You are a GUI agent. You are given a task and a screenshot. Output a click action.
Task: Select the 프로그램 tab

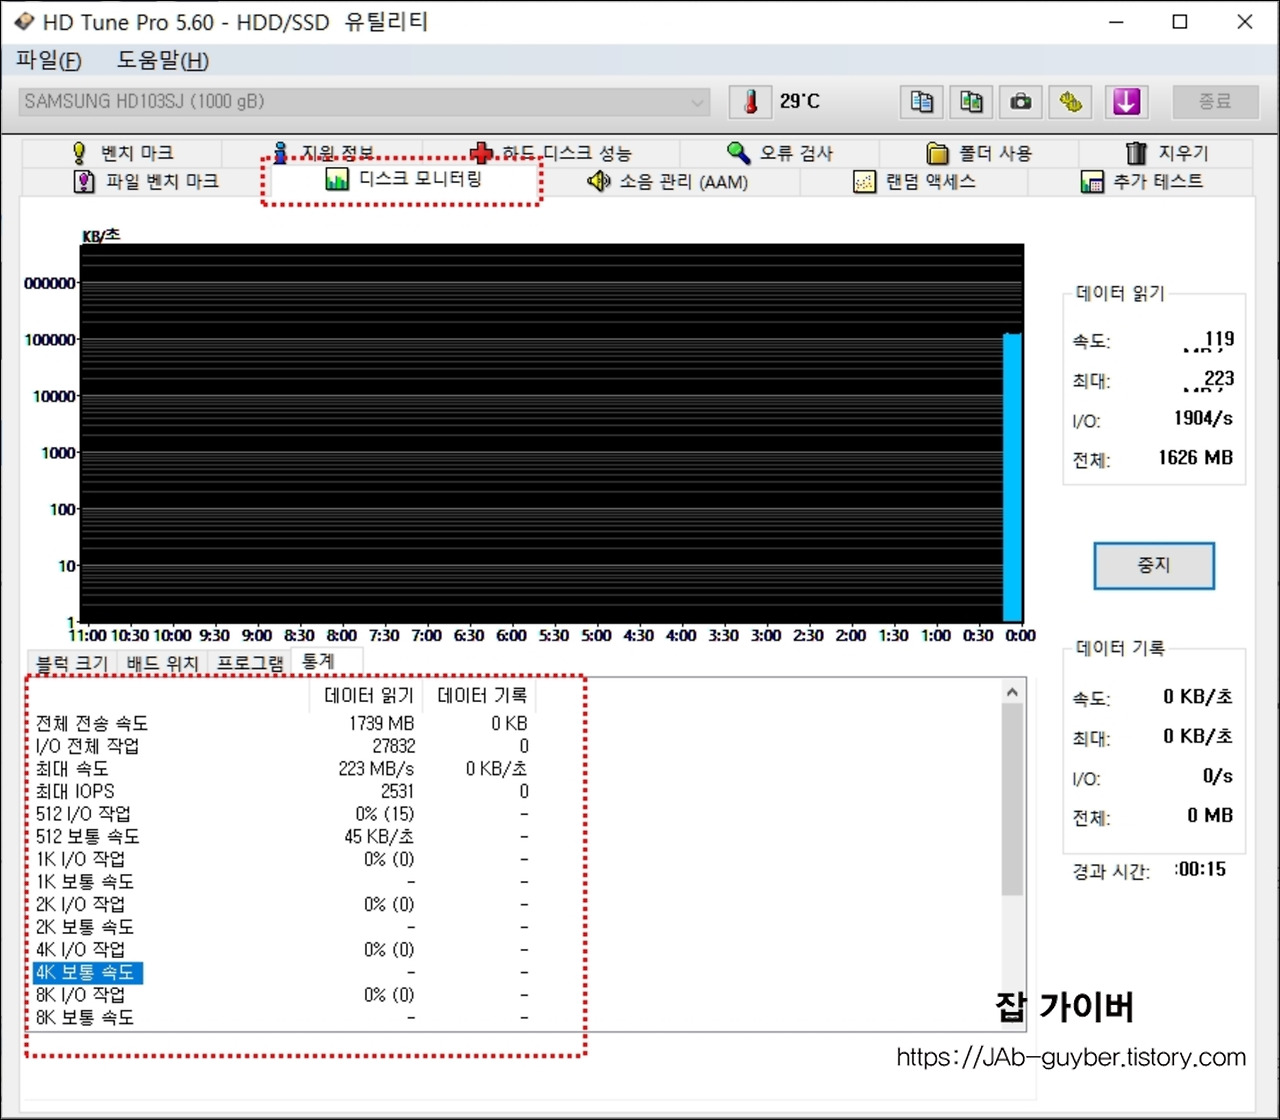[249, 662]
